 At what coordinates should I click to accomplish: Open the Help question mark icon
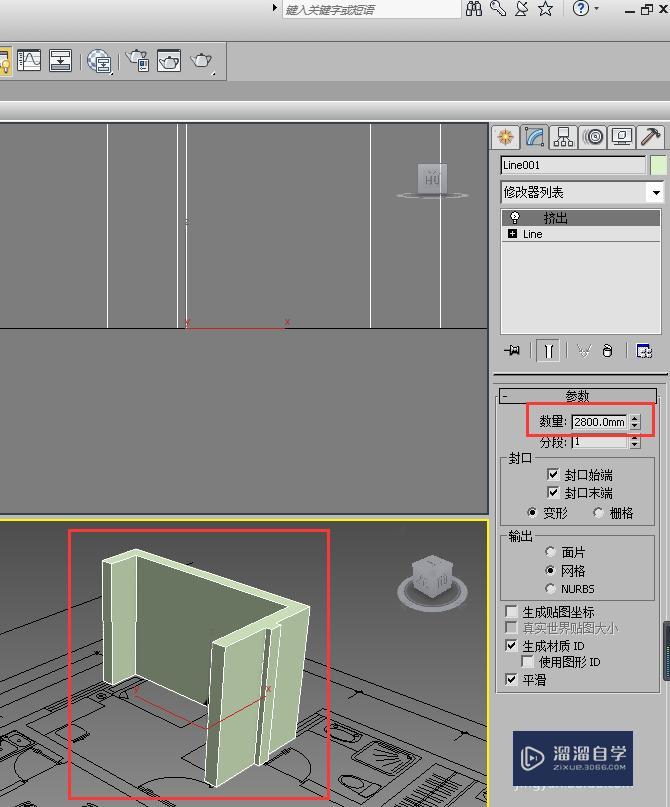581,8
